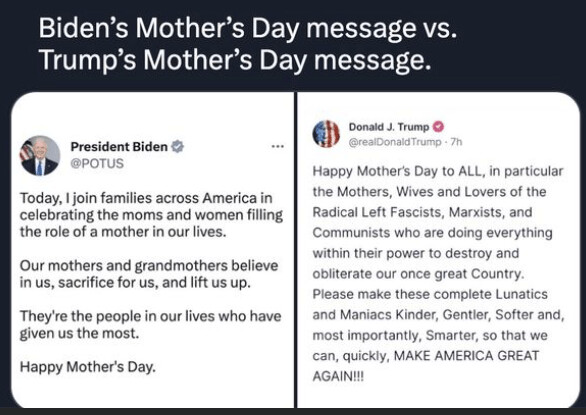Click the 'Our mothers and grandmothers believe' paragraph
This screenshot has height=415, width=586.
click(149, 274)
